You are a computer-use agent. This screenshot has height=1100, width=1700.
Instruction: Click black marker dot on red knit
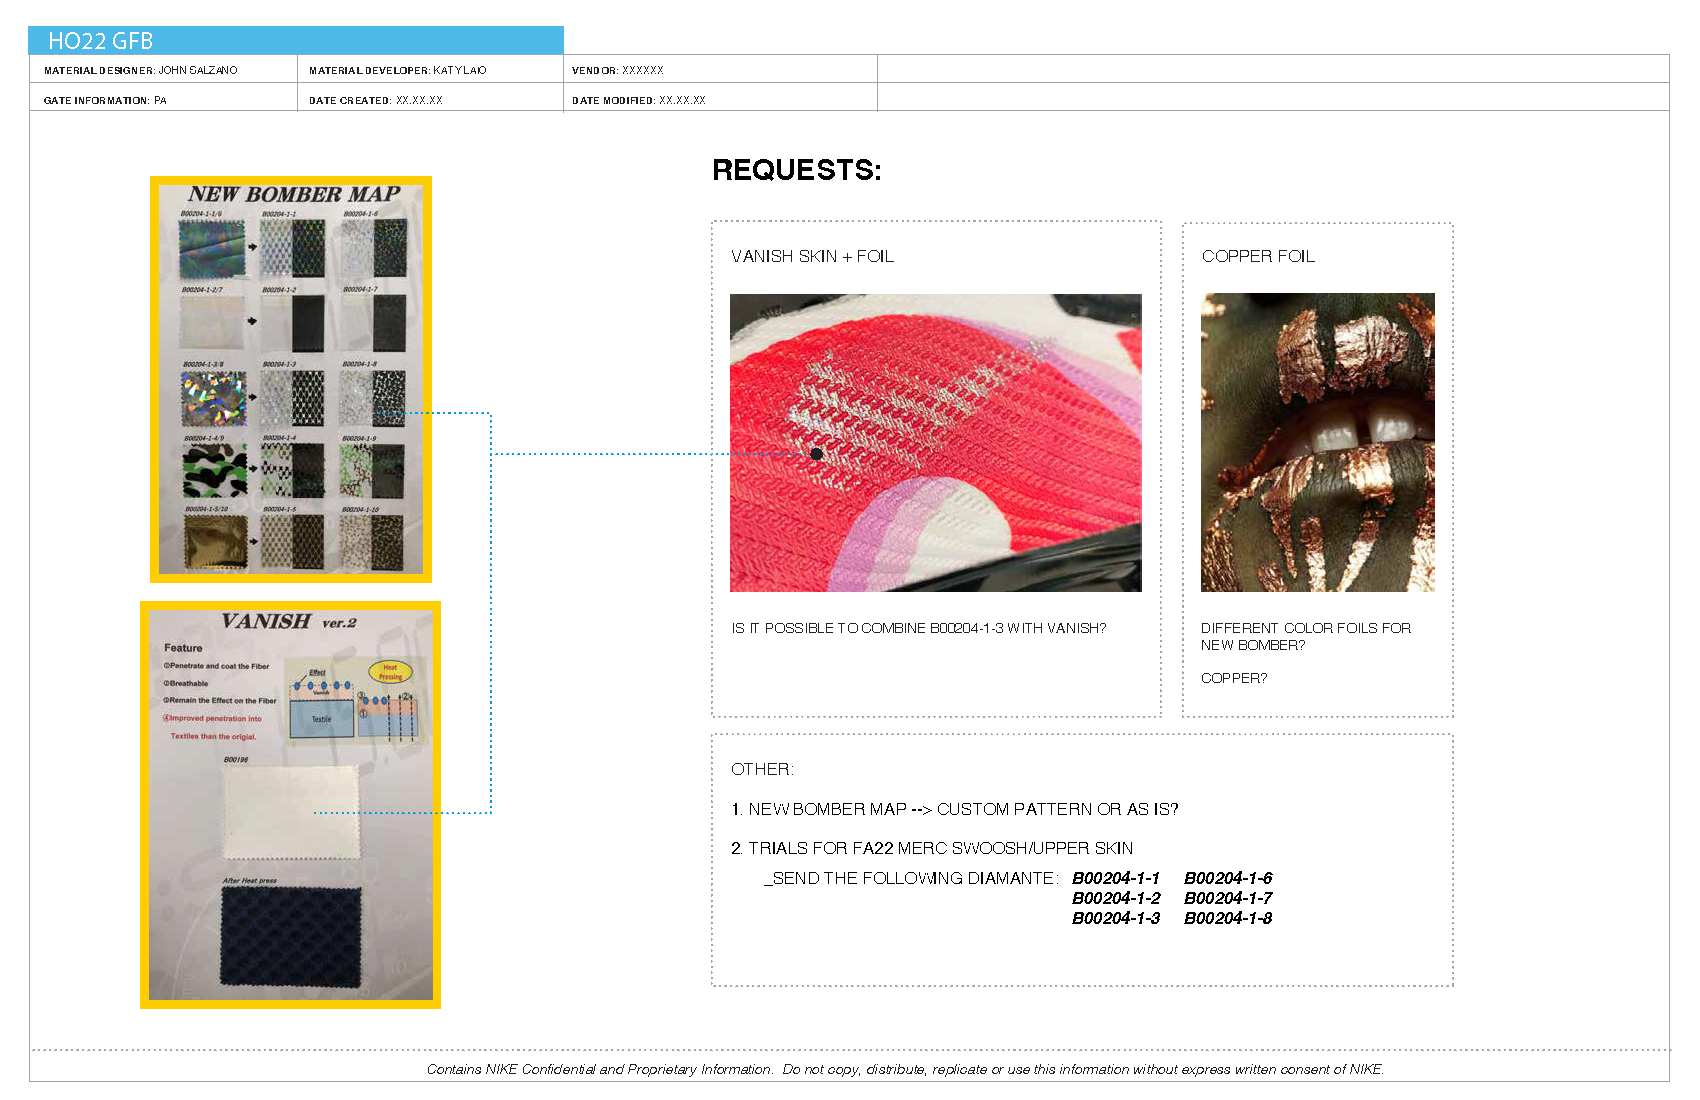click(x=817, y=454)
